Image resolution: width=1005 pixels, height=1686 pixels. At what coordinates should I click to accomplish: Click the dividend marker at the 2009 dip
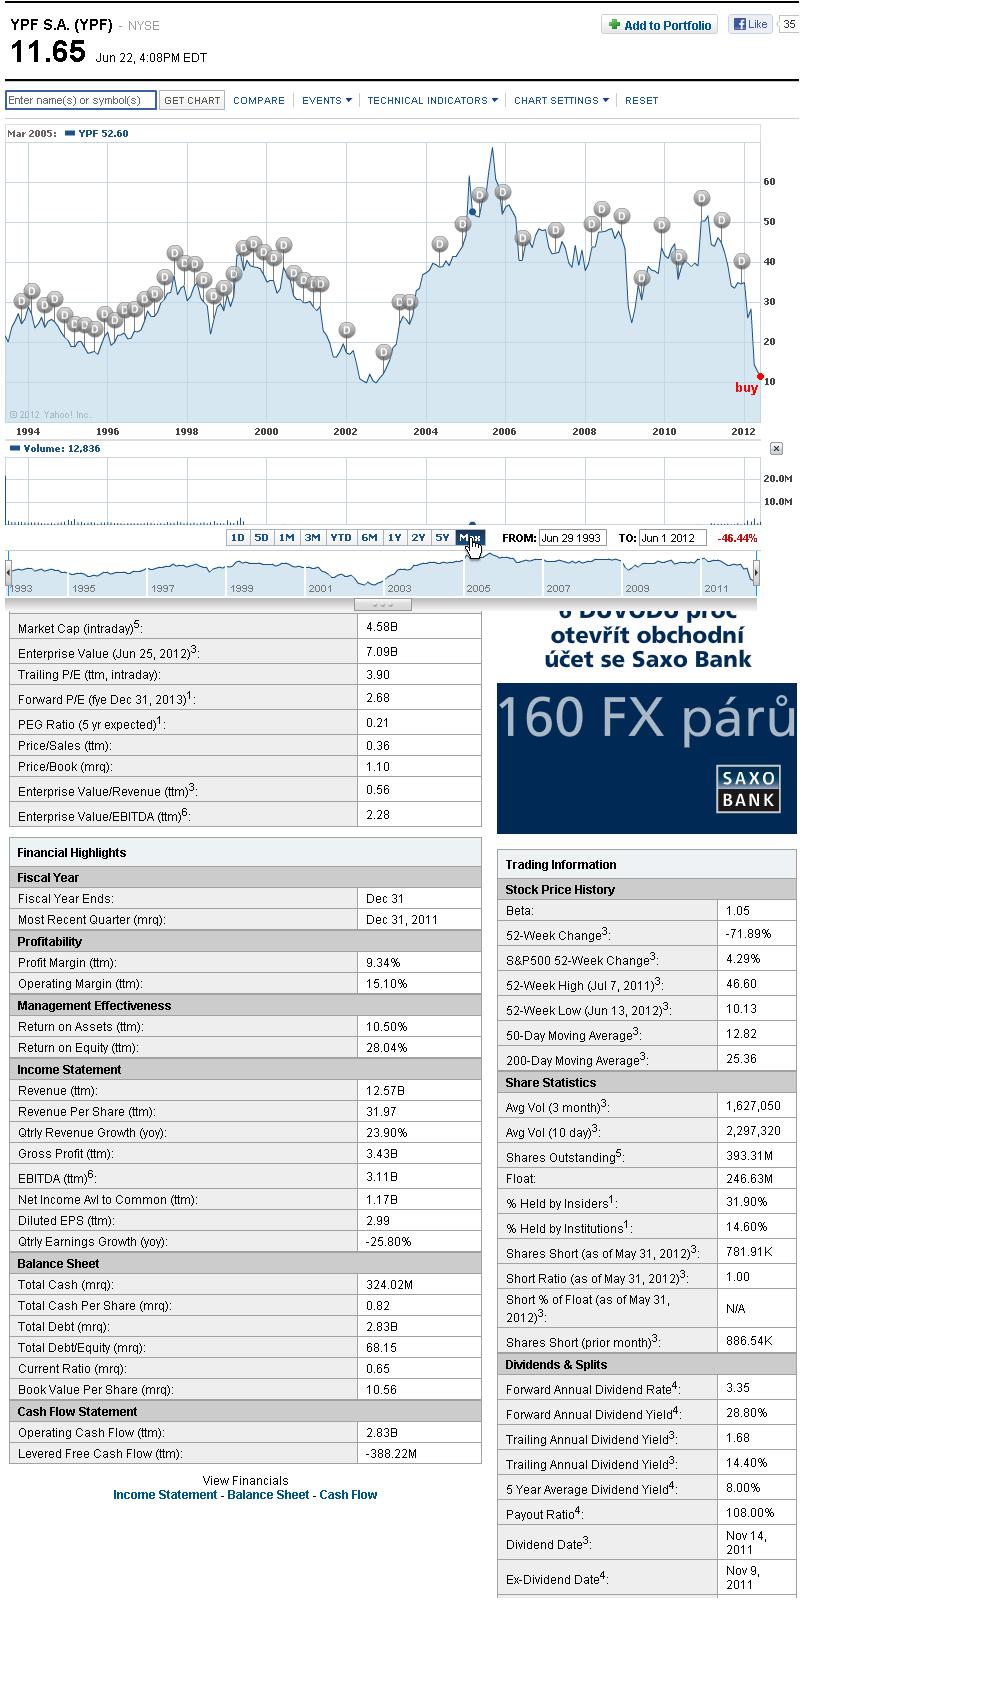642,278
